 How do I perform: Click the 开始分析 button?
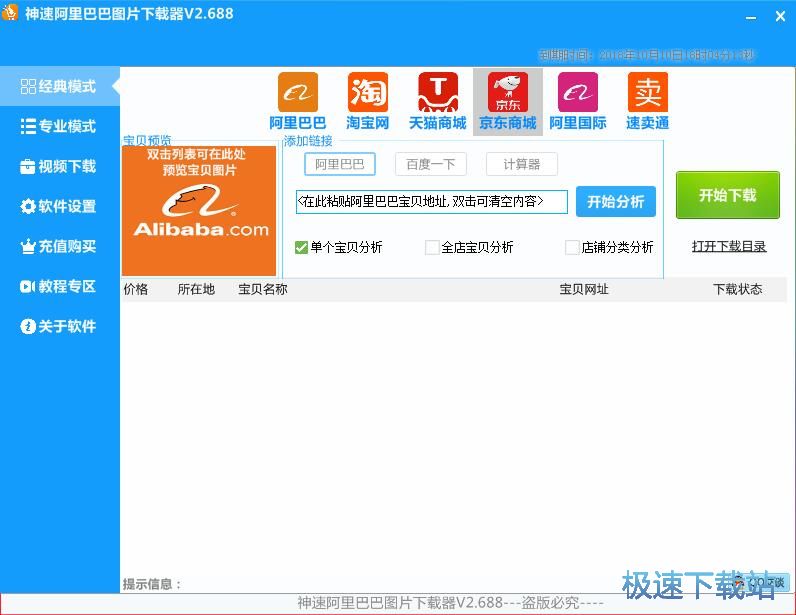click(615, 201)
